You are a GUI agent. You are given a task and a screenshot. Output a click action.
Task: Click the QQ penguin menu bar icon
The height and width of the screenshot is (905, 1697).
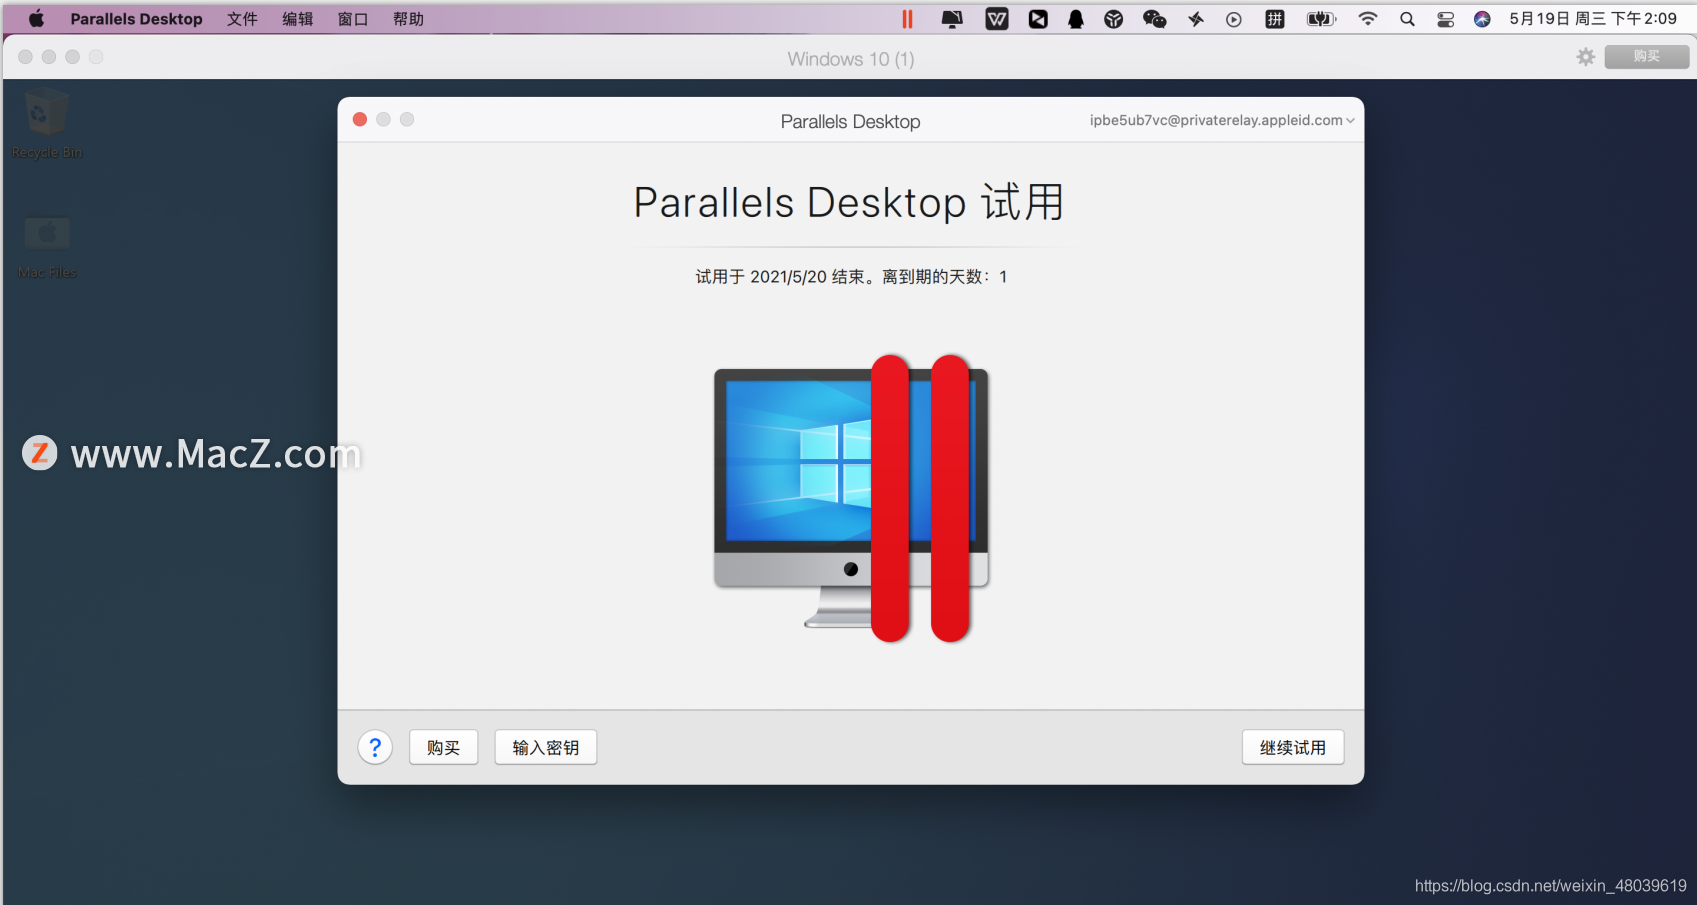[1076, 19]
